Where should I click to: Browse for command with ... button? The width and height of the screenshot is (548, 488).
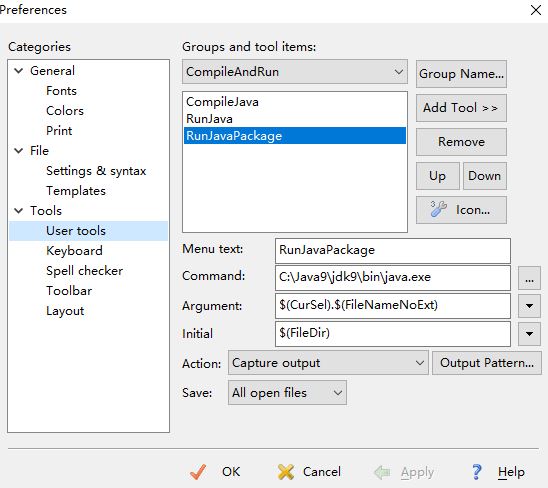(x=529, y=278)
